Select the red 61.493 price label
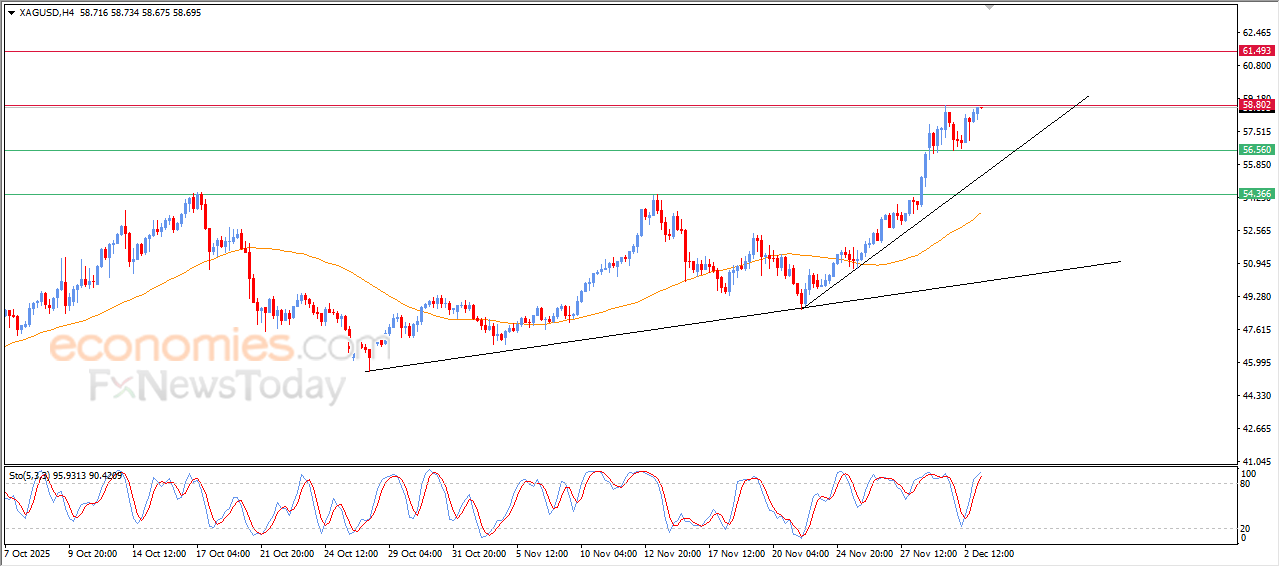 1256,51
